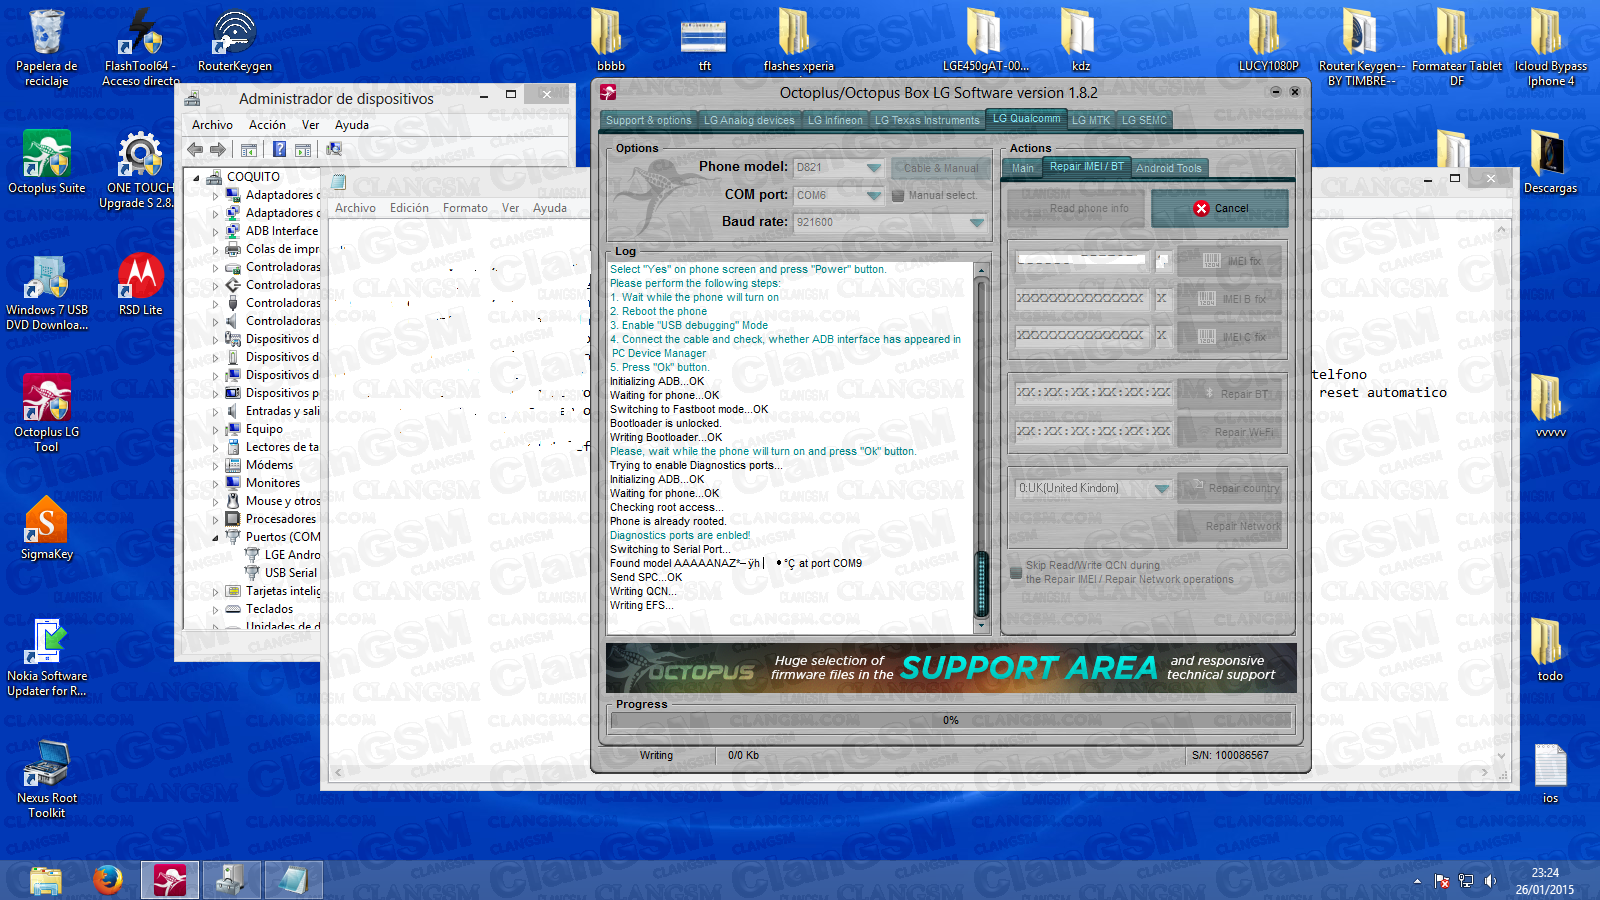The image size is (1600, 900).
Task: Open the Papelera de reciclaje desktop icon
Action: pyautogui.click(x=46, y=47)
